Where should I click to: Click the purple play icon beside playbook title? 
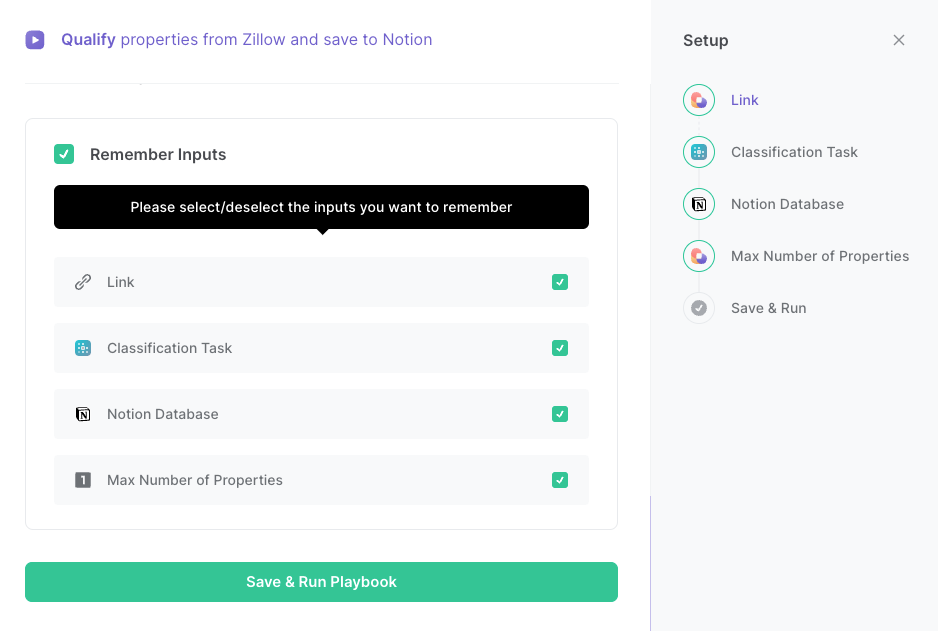coord(35,40)
